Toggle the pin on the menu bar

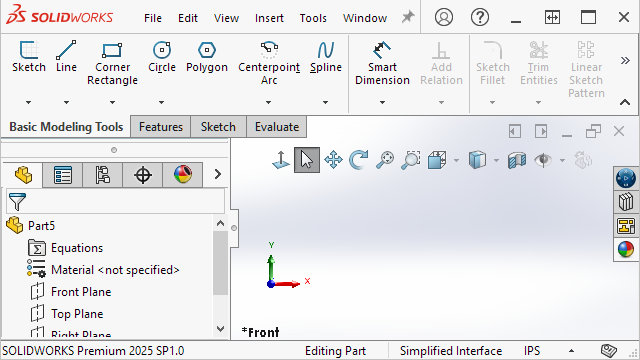point(407,17)
